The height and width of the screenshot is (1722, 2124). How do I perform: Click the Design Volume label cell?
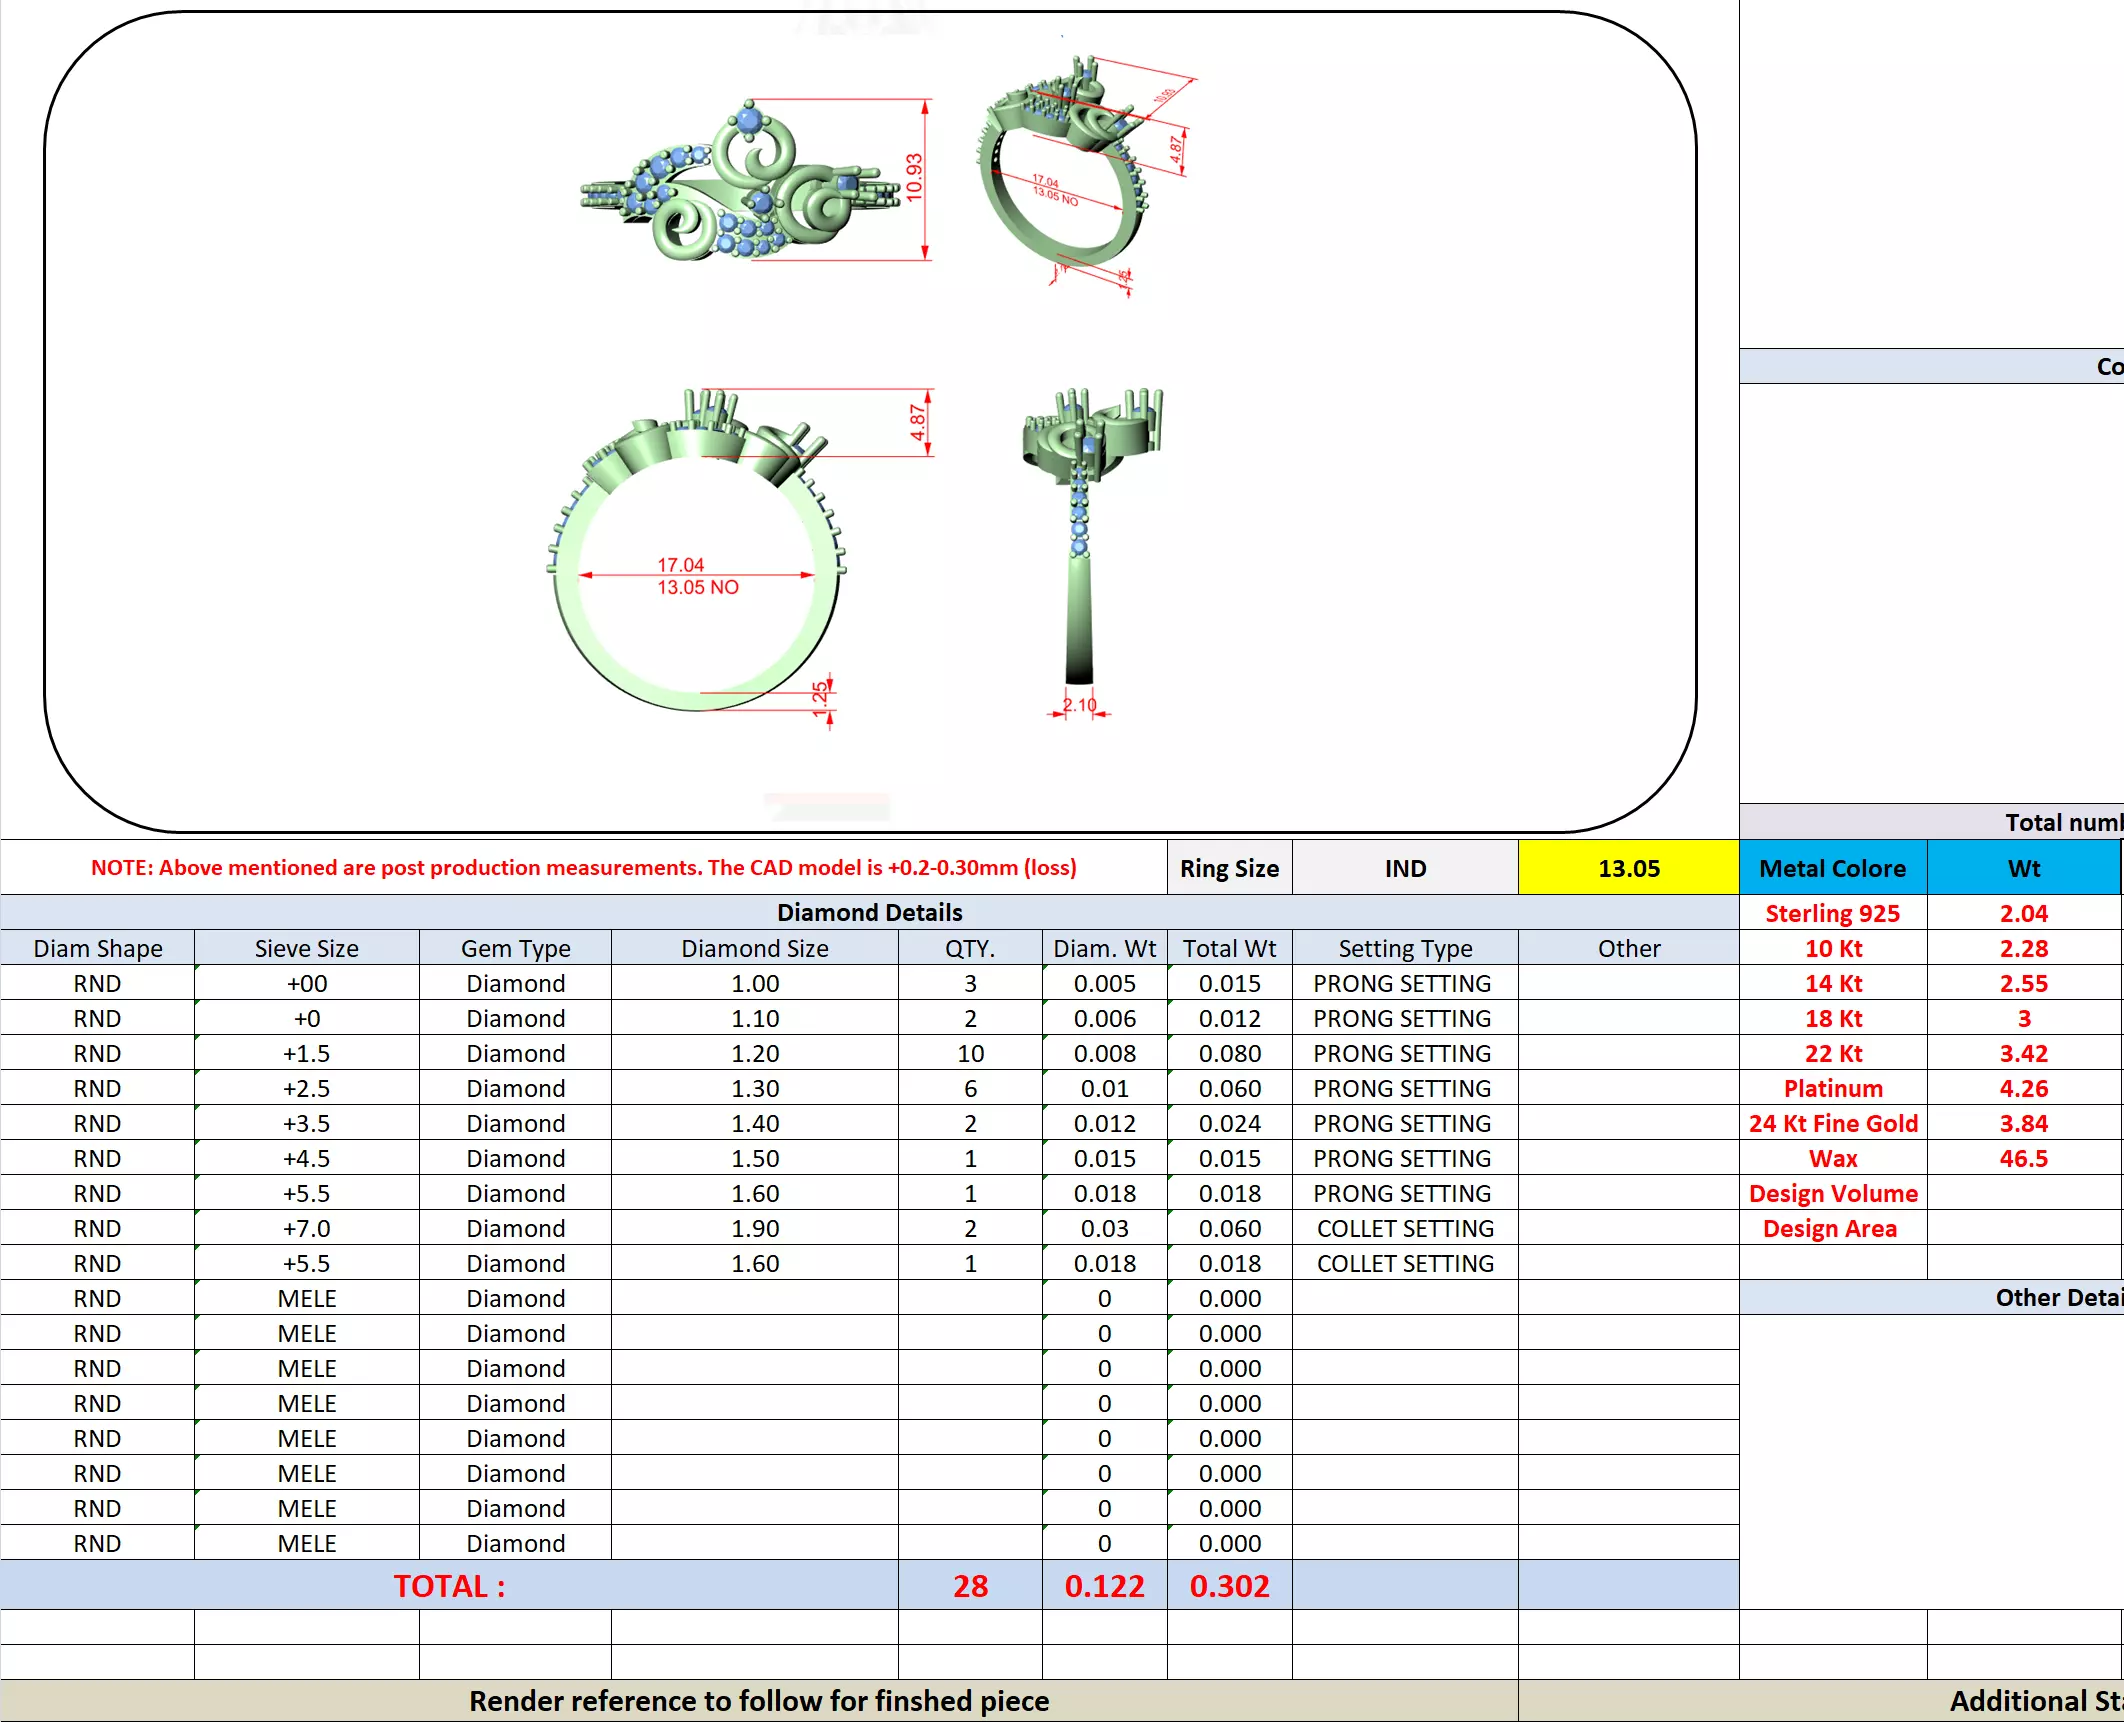coord(1832,1193)
